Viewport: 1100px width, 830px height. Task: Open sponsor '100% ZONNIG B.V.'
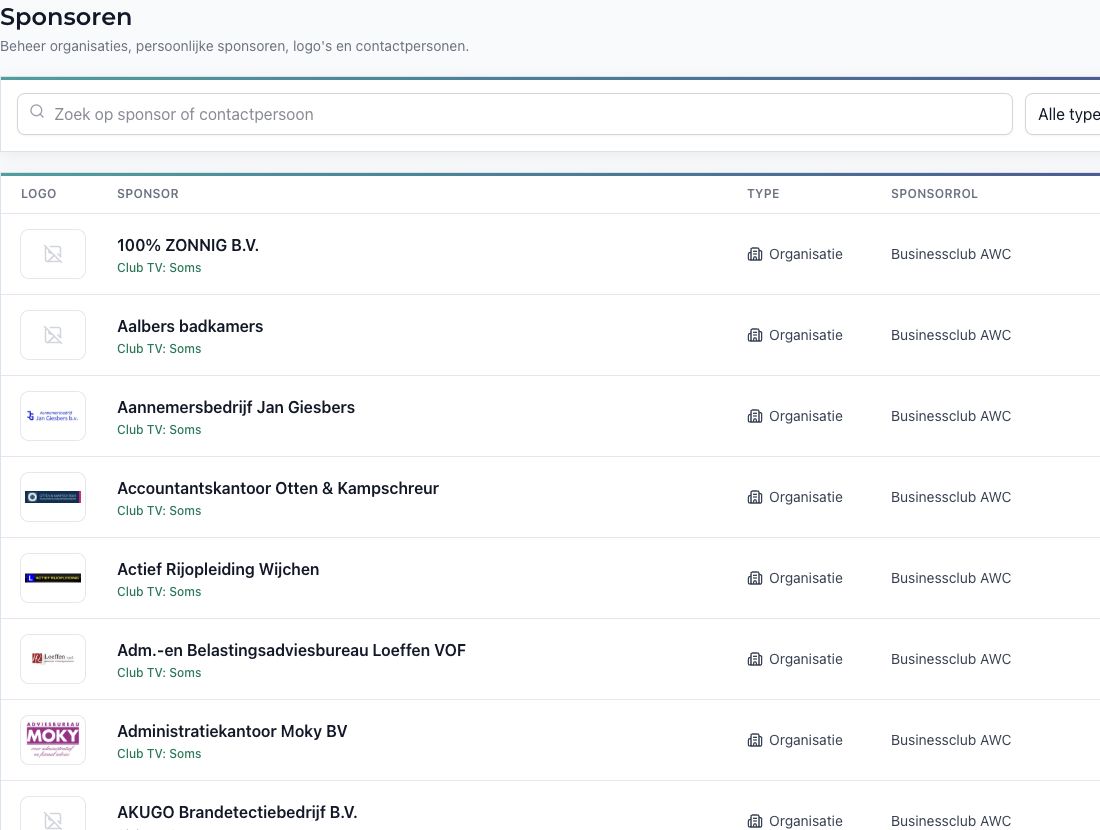[188, 246]
